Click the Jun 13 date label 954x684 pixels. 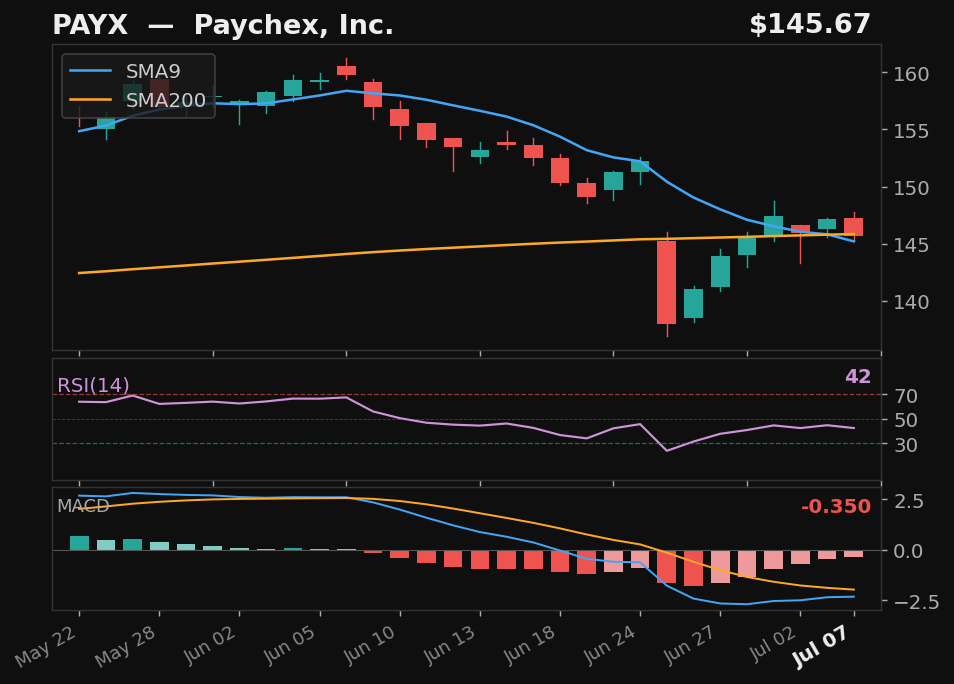(450, 645)
